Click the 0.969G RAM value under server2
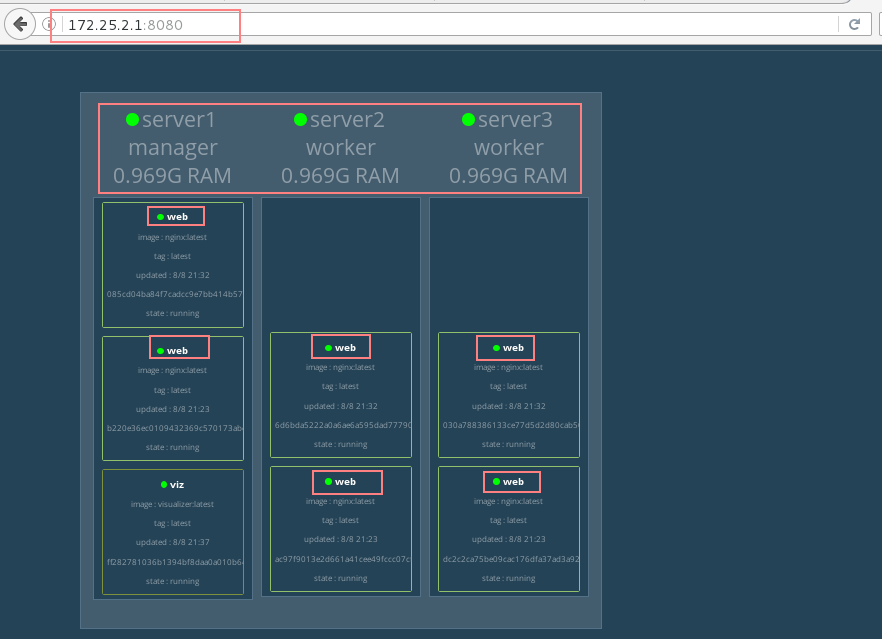Image resolution: width=882 pixels, height=639 pixels. [340, 176]
